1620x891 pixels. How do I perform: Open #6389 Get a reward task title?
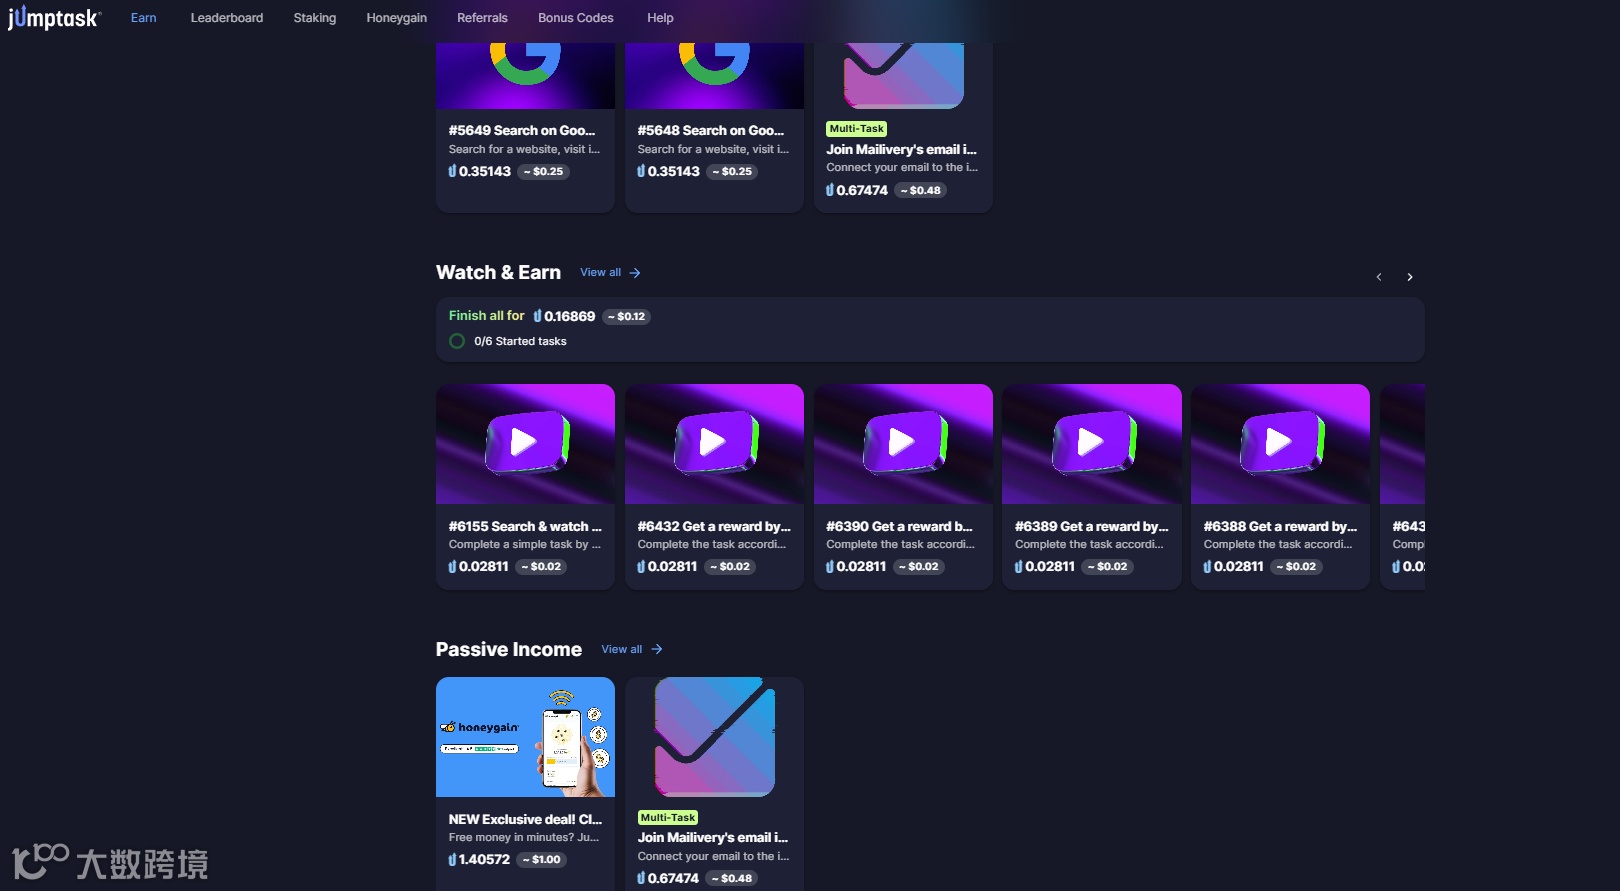click(1091, 526)
